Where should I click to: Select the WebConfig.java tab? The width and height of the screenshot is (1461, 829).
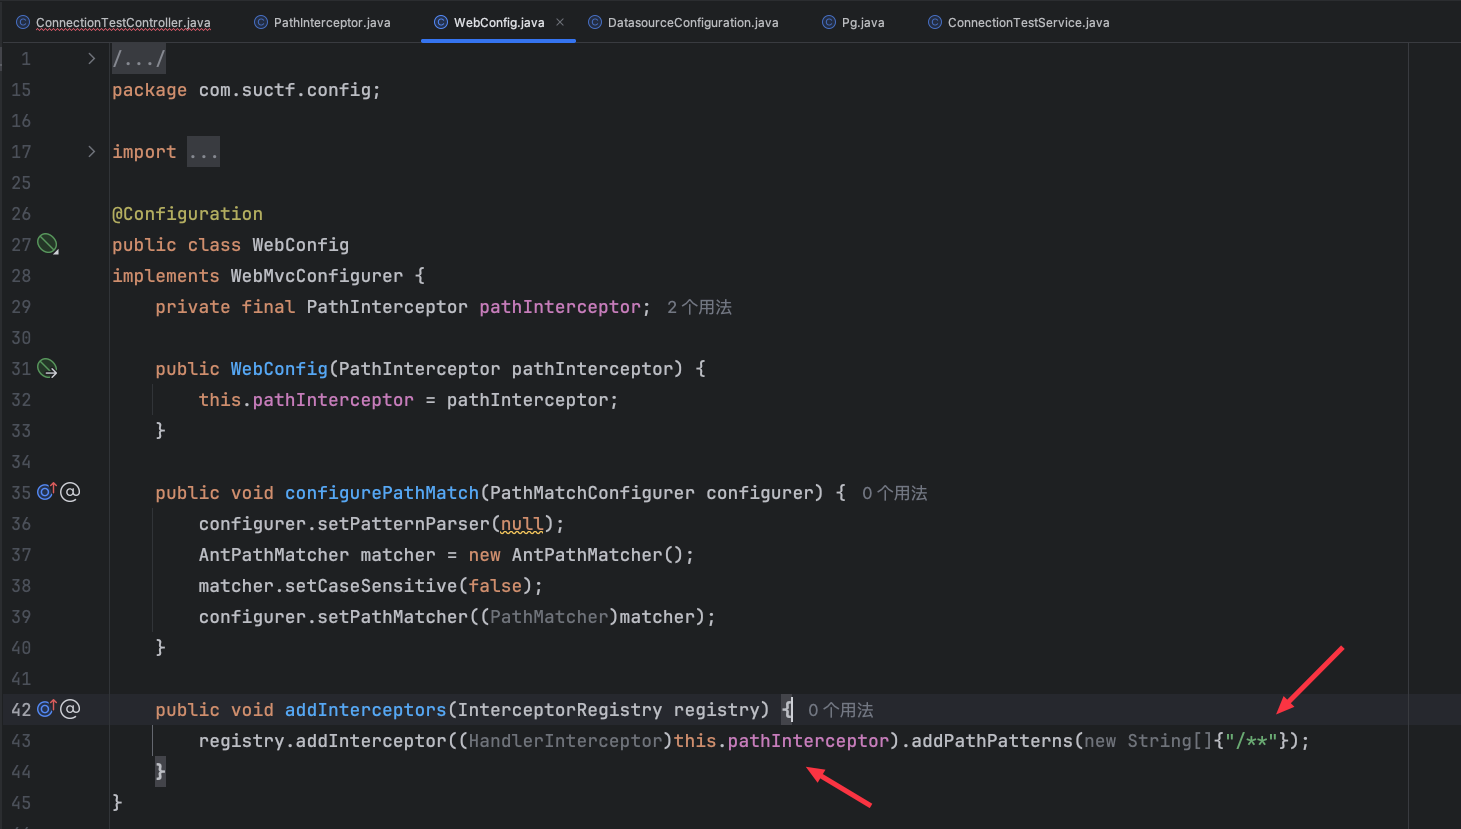(499, 22)
